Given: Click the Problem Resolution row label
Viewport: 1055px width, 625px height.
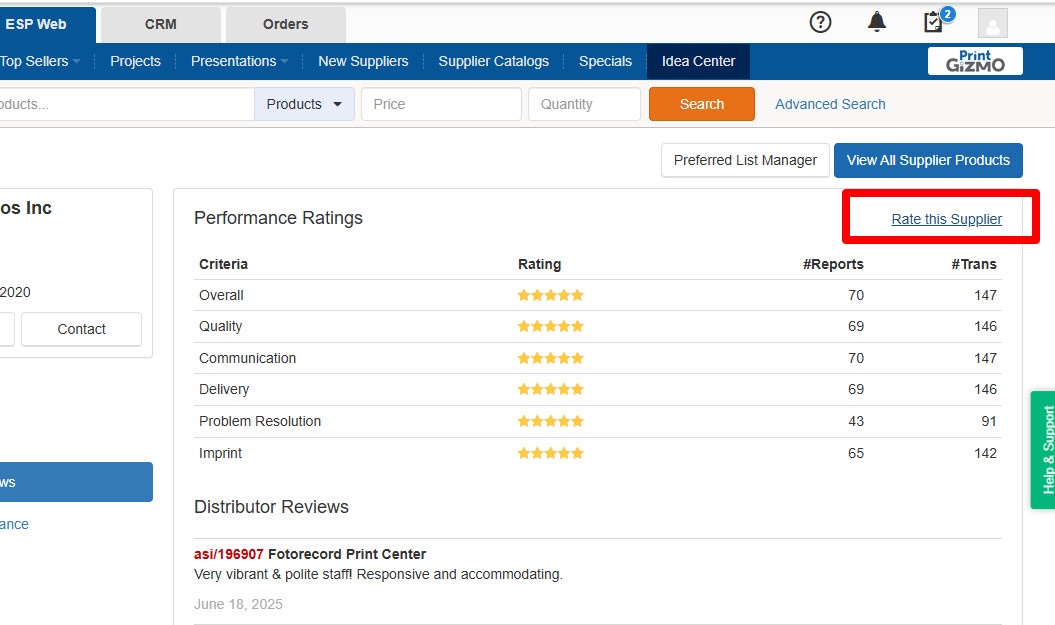Looking at the screenshot, I should 260,421.
